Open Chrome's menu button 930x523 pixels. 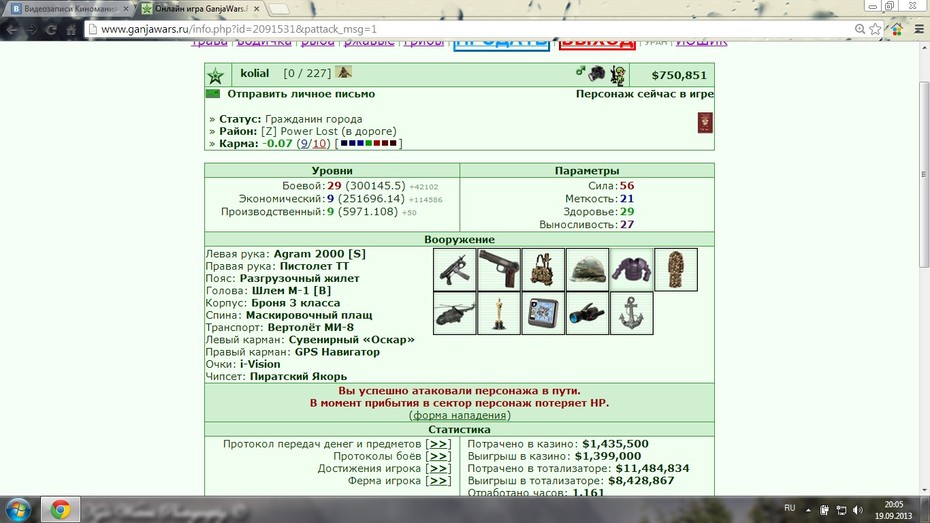(x=919, y=29)
